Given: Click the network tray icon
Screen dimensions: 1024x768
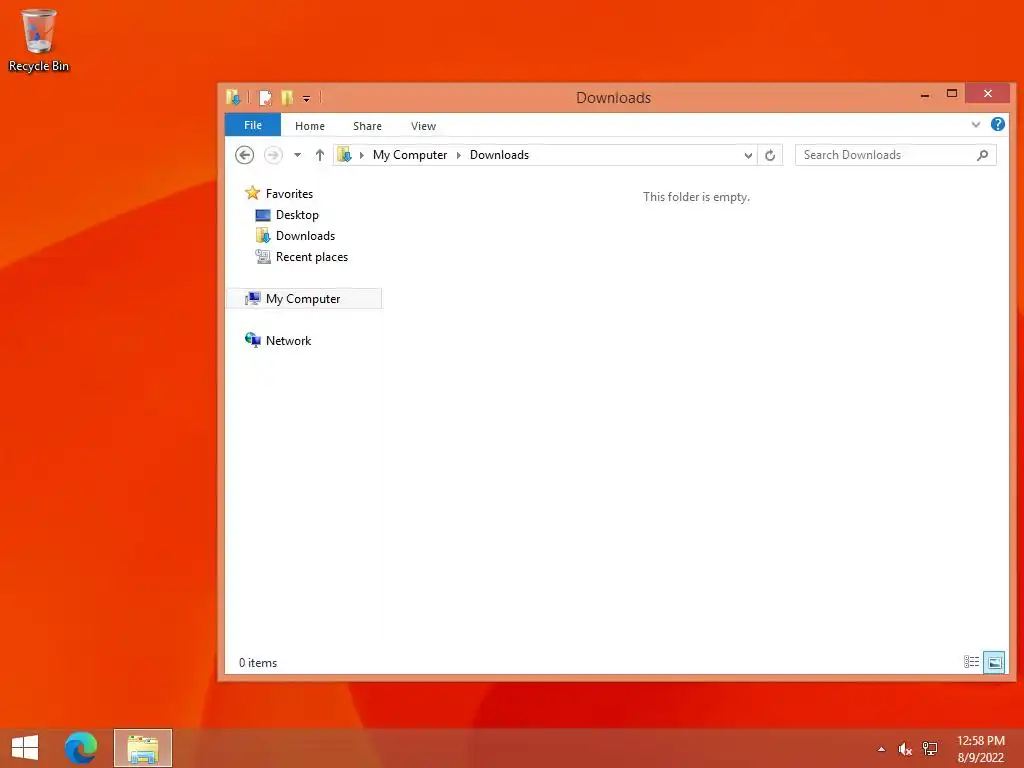Looking at the screenshot, I should click(930, 749).
